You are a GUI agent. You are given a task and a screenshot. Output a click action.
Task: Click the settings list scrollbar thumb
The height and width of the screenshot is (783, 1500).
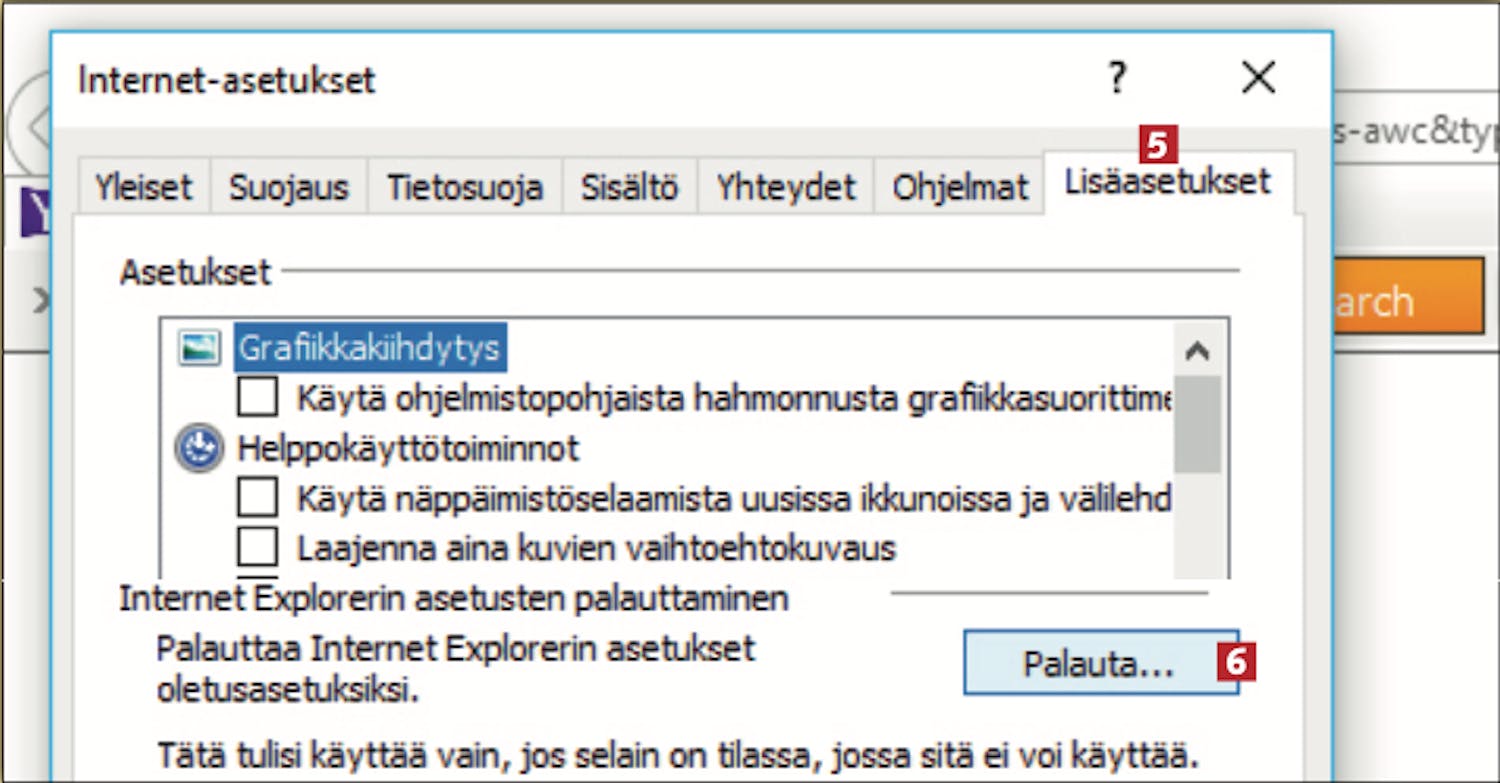point(1197,425)
